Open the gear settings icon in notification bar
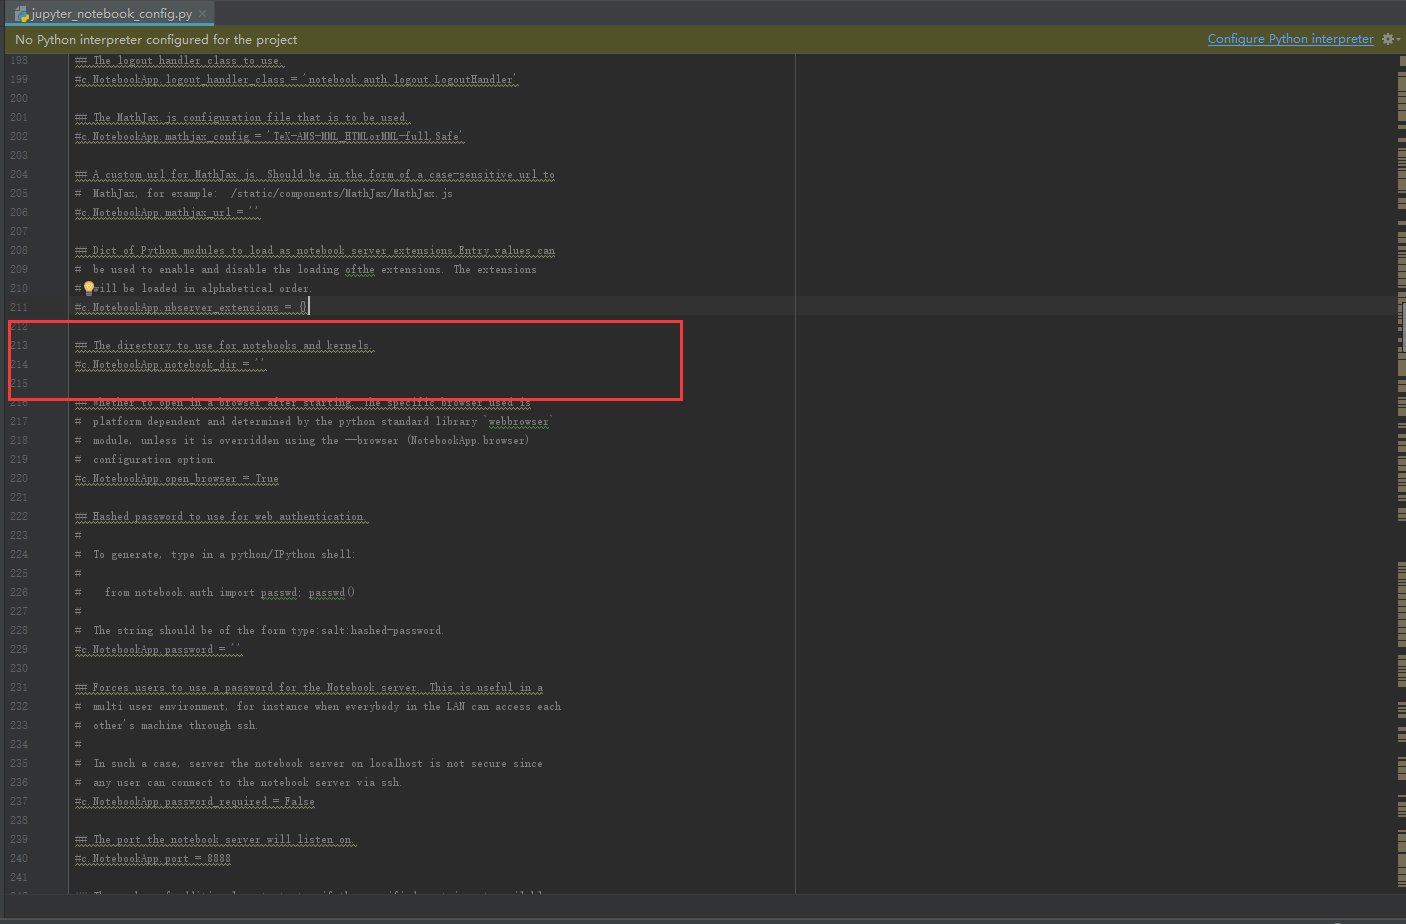The height and width of the screenshot is (924, 1406). point(1387,39)
